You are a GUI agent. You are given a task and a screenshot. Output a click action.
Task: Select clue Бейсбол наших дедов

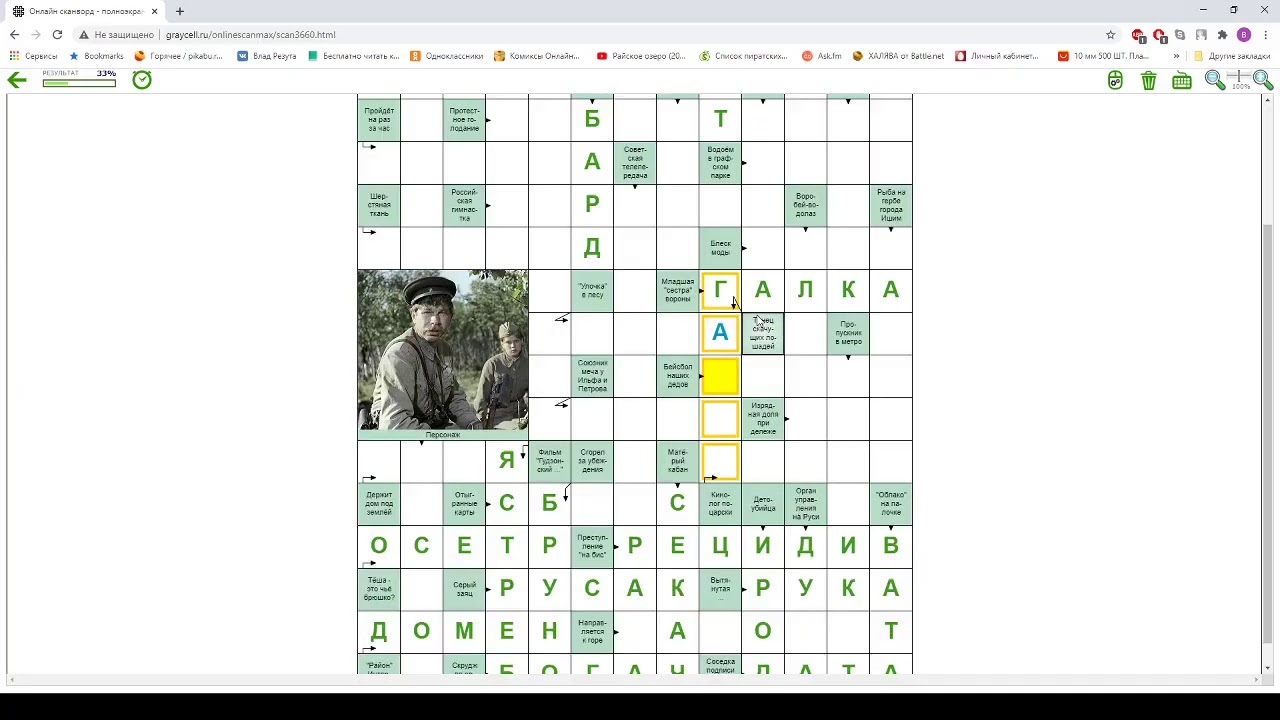(x=678, y=376)
